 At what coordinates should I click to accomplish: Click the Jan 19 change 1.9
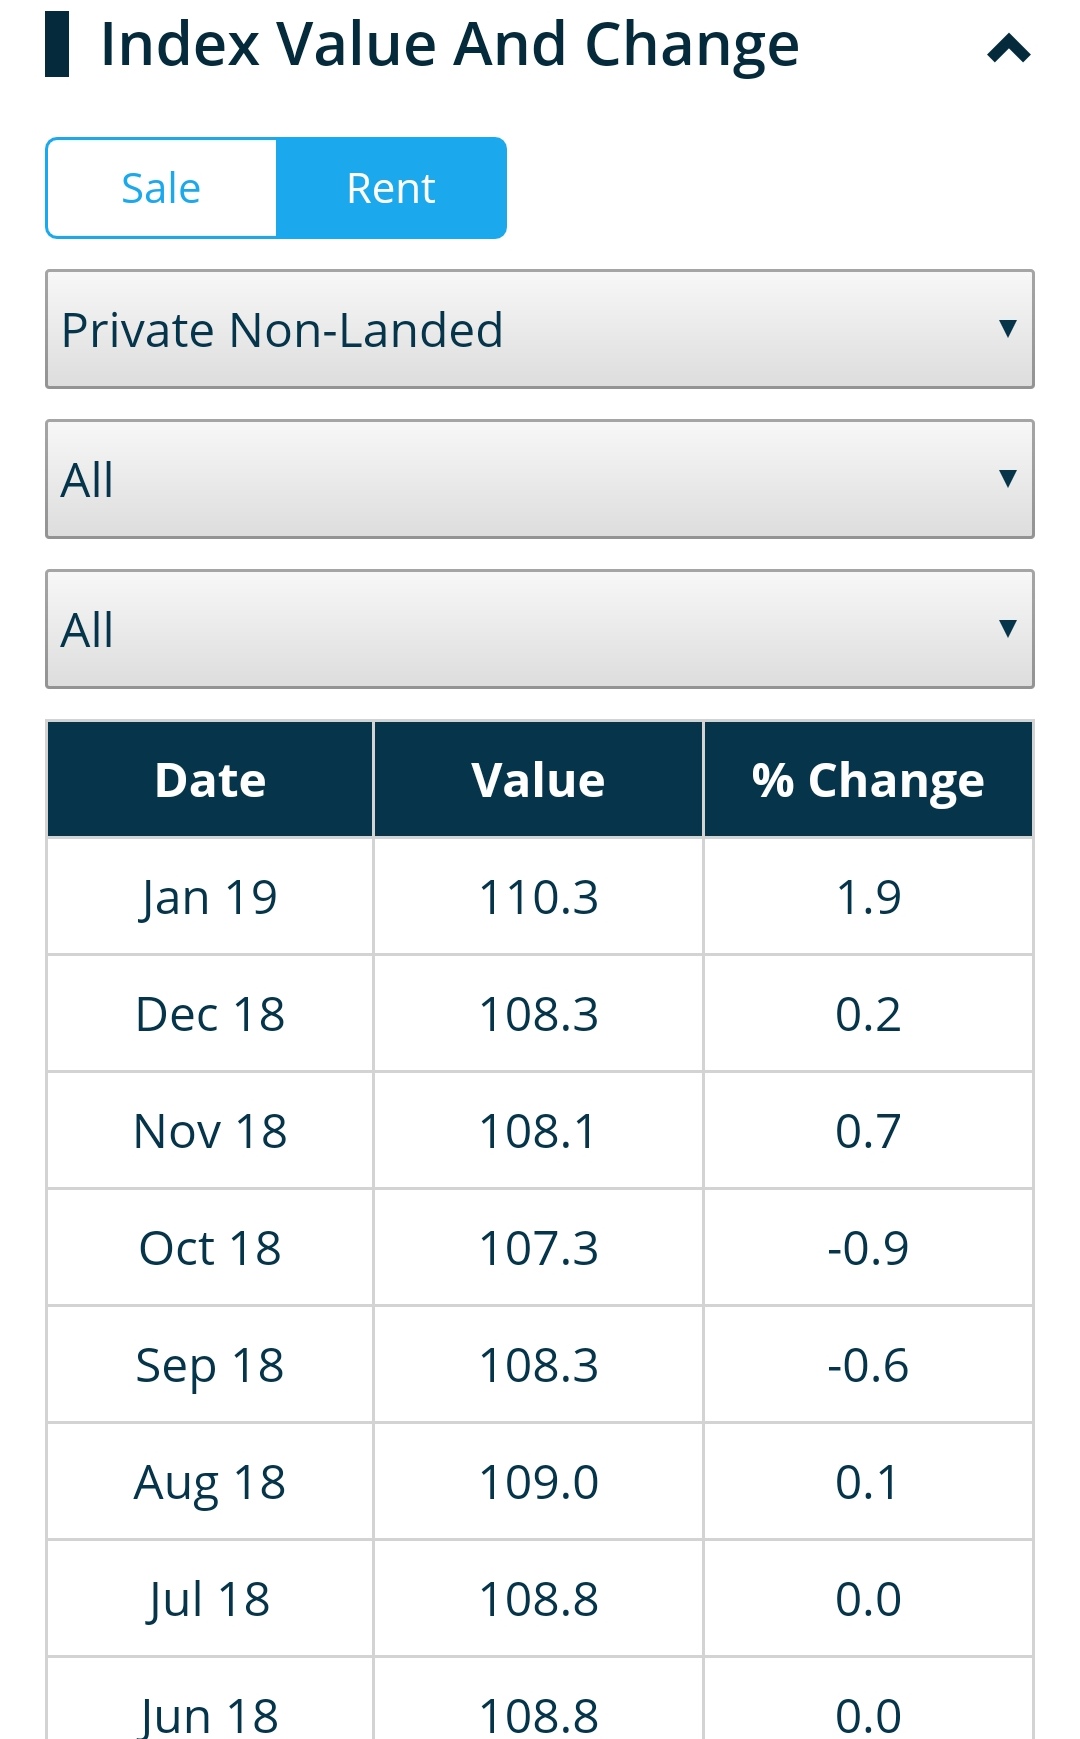(x=868, y=897)
